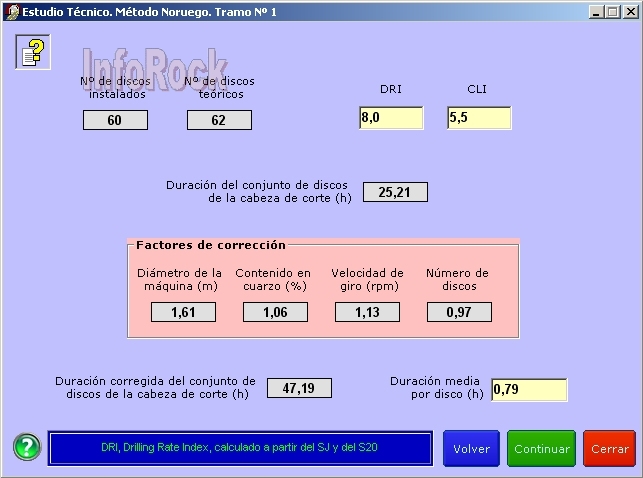Click the DRI input field
This screenshot has width=643, height=478.
click(x=391, y=118)
